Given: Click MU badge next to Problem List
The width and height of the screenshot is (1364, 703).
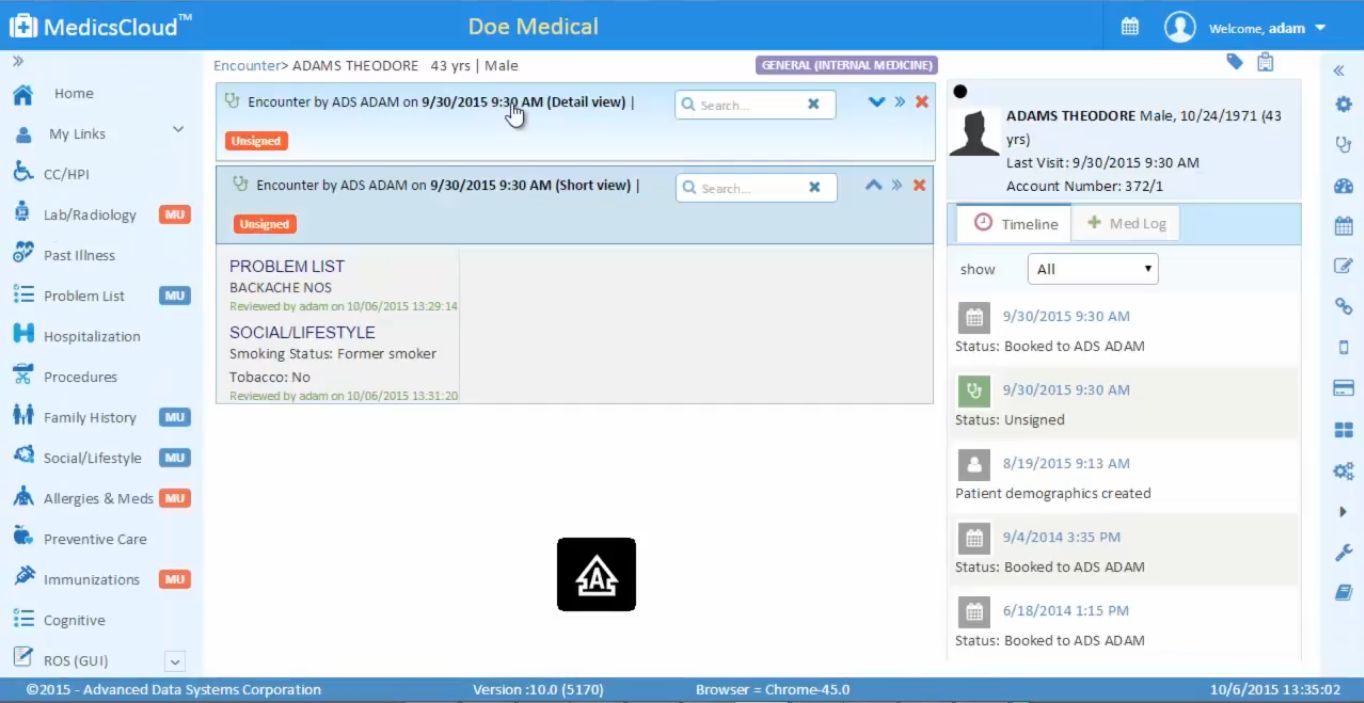Looking at the screenshot, I should (175, 295).
